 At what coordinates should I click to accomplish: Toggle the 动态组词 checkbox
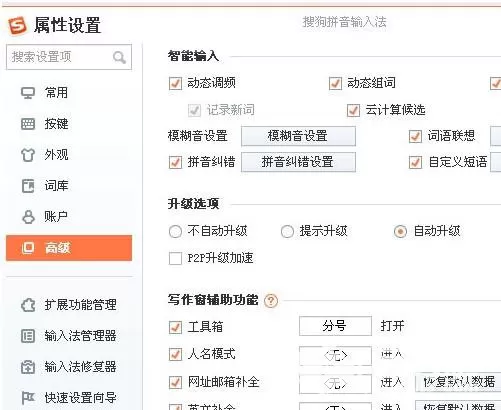(x=335, y=83)
